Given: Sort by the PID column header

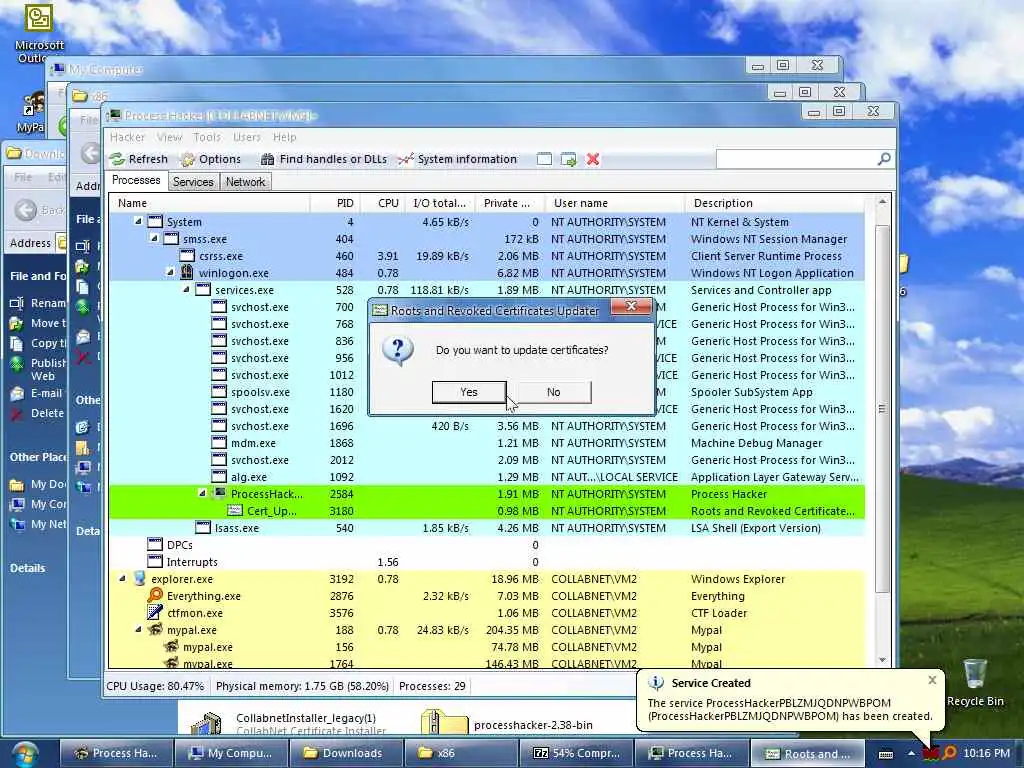Looking at the screenshot, I should (334, 203).
